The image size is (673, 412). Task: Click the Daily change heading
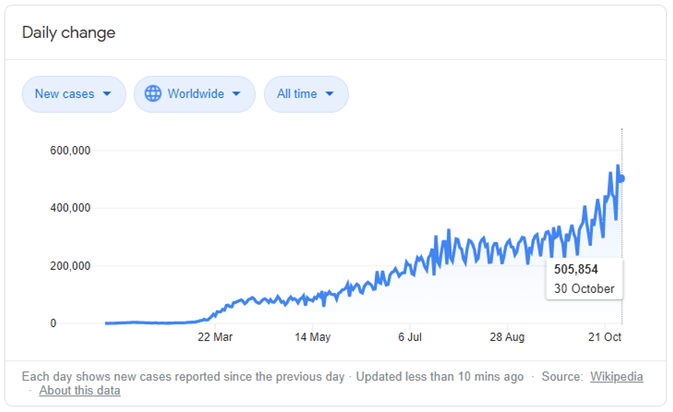coord(68,33)
